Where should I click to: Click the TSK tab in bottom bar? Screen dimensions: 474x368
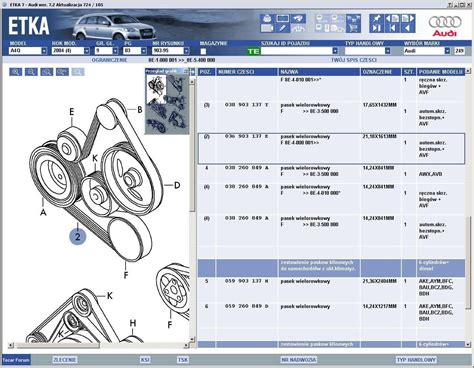[x=183, y=360]
